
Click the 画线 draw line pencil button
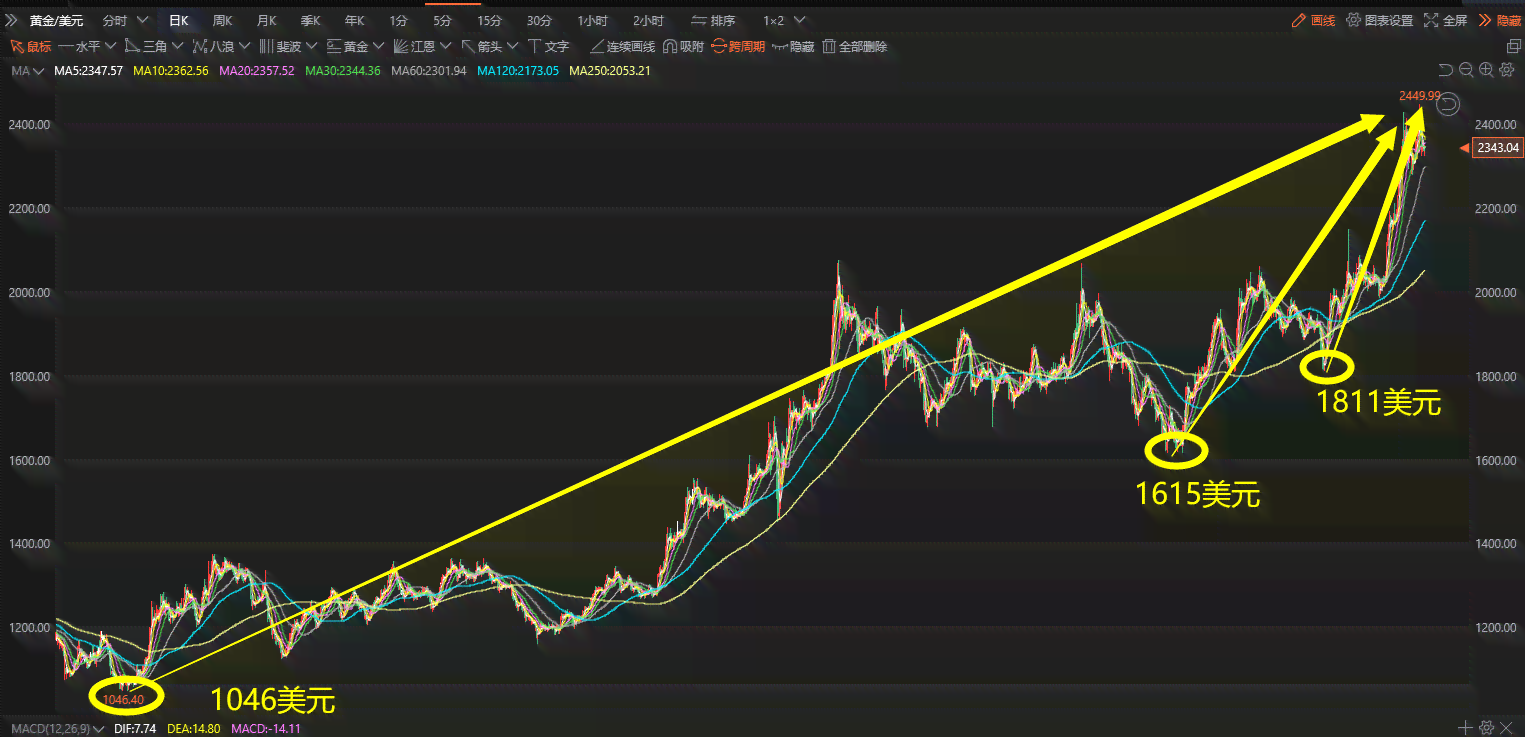[1313, 20]
